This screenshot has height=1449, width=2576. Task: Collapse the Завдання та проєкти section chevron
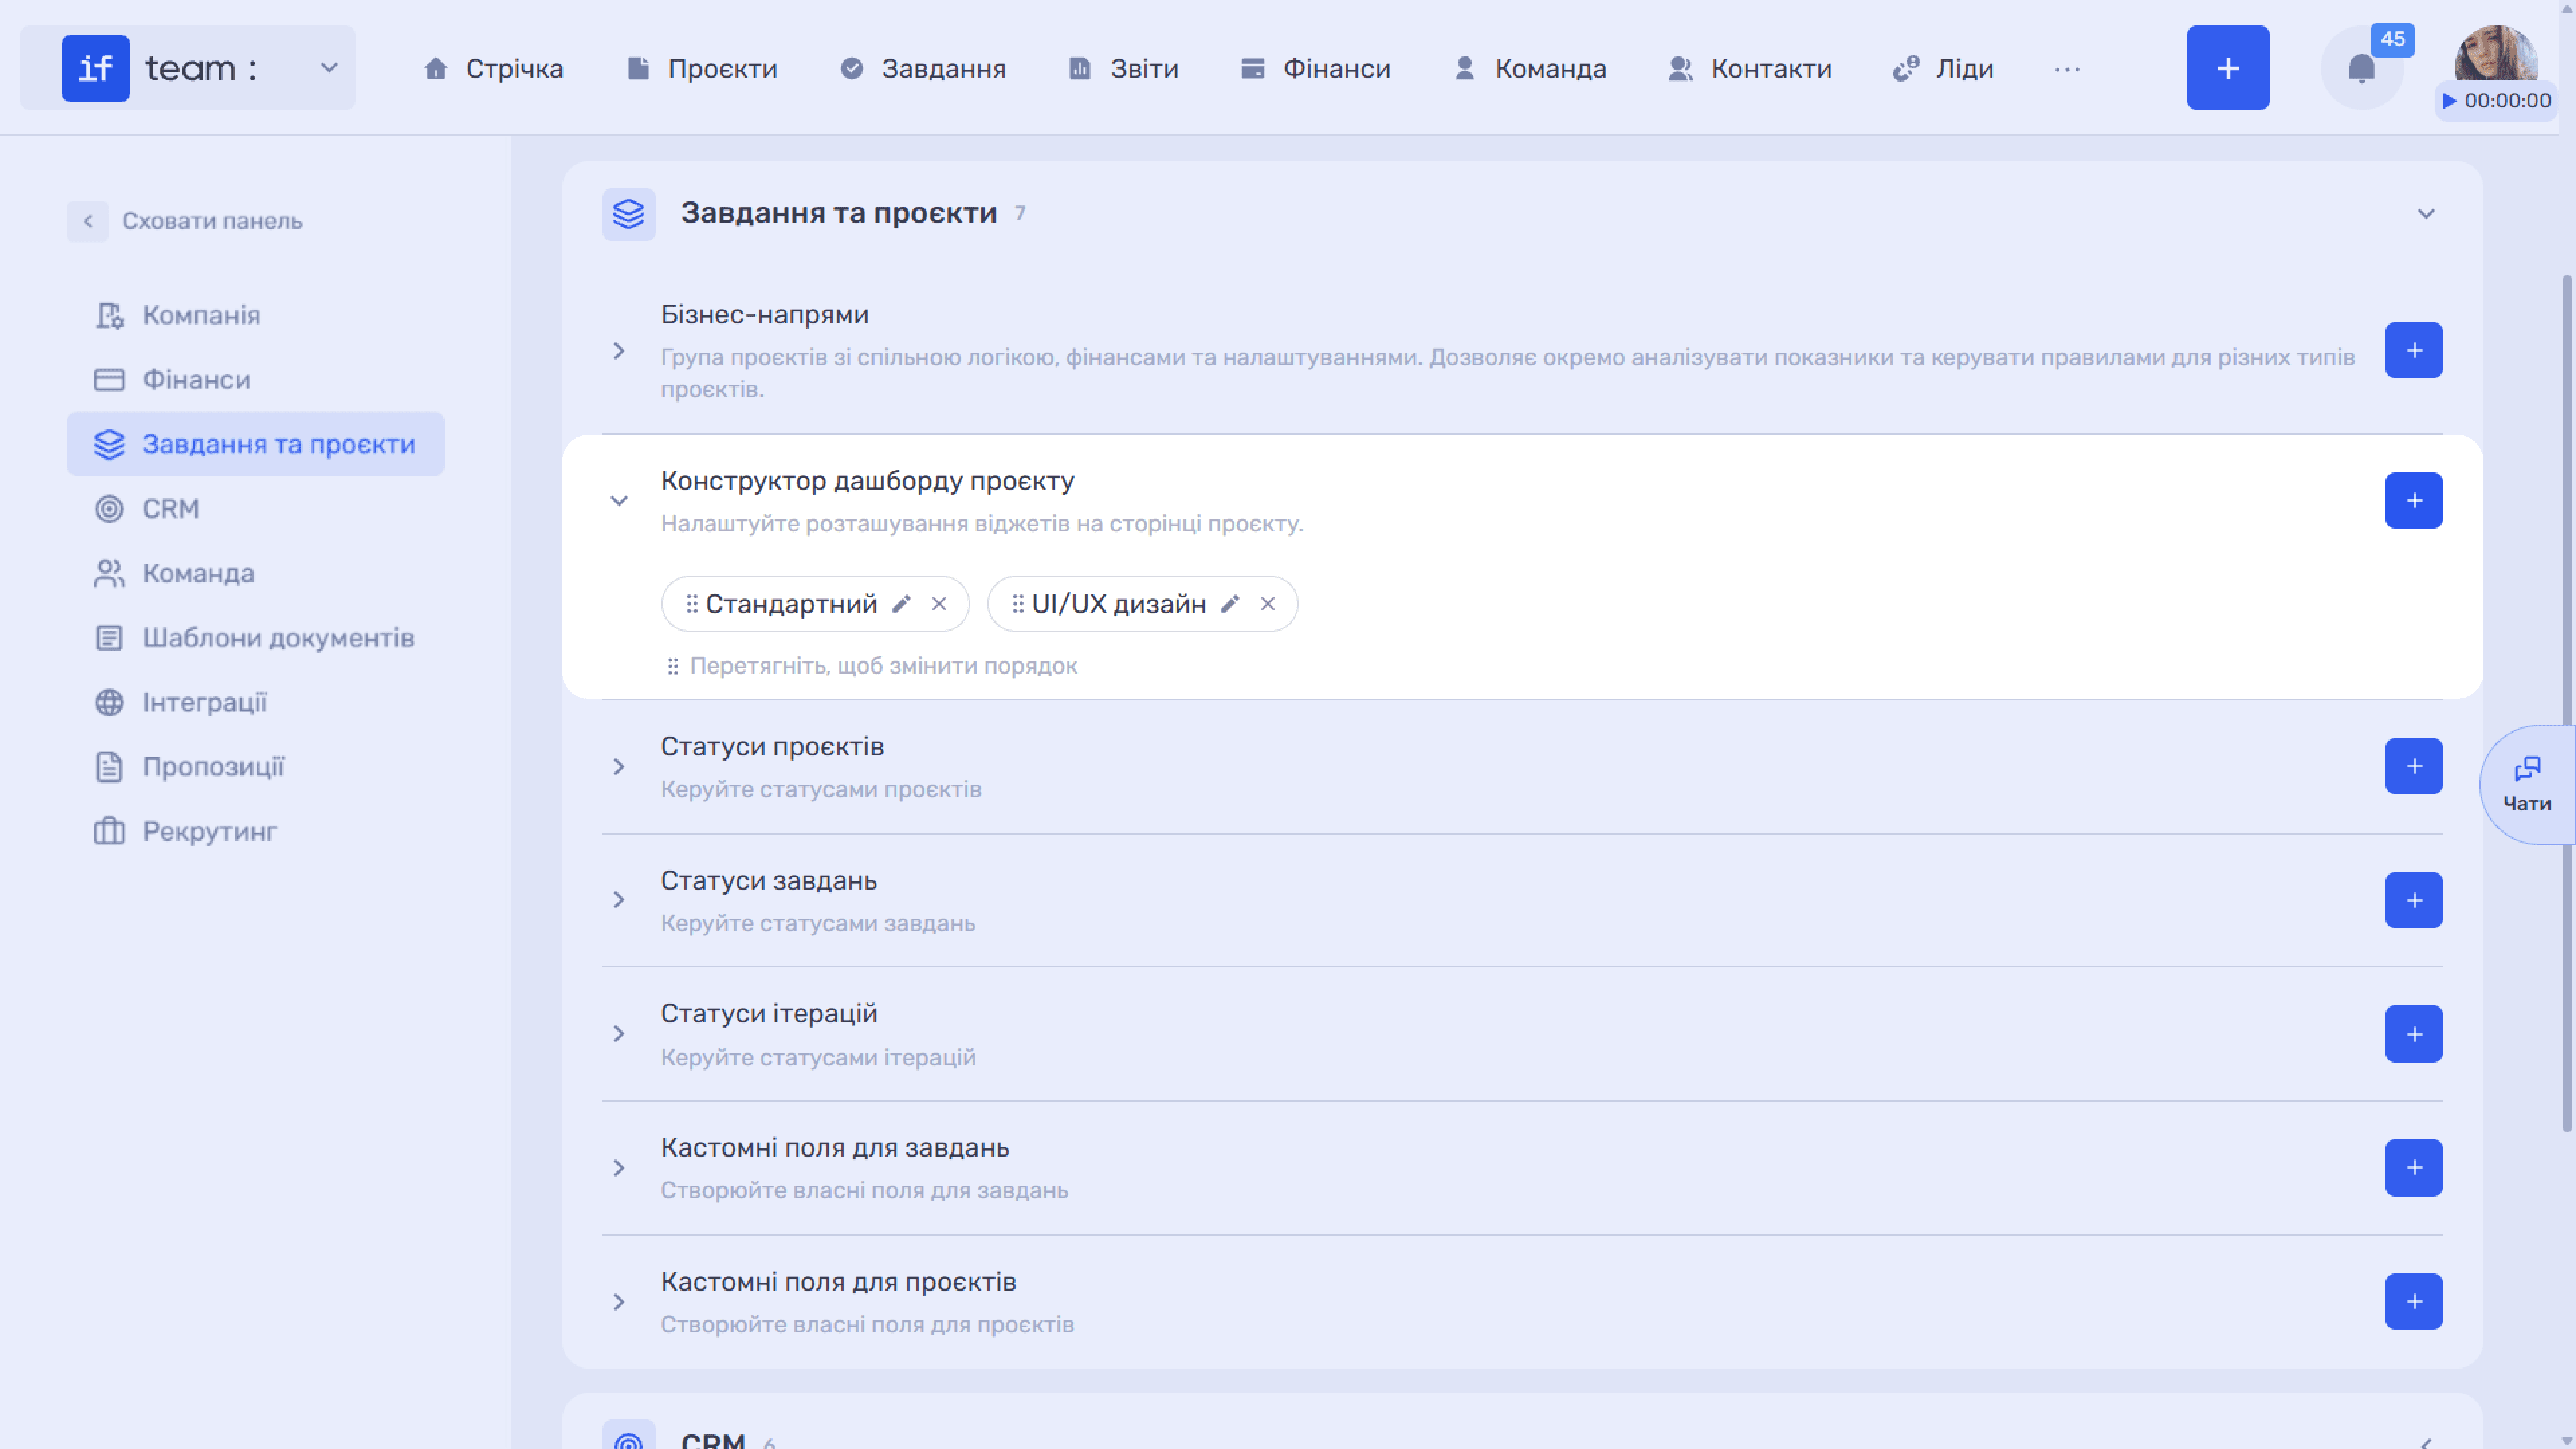coord(2425,214)
